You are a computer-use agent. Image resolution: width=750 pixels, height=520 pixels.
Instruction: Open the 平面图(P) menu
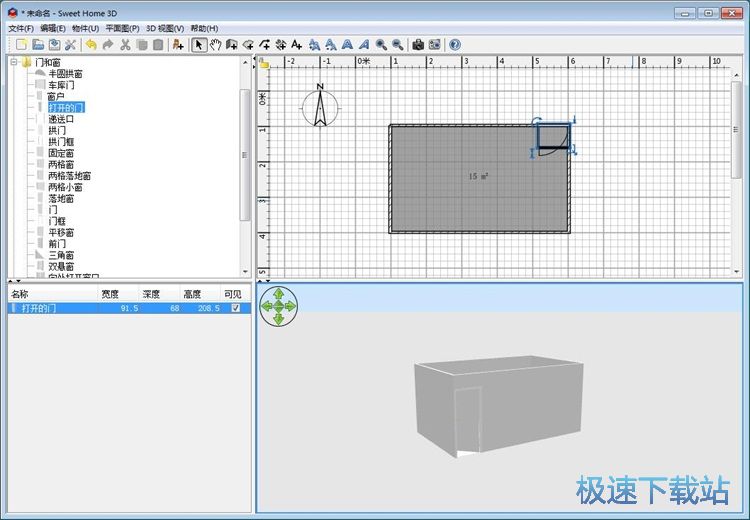tap(122, 28)
